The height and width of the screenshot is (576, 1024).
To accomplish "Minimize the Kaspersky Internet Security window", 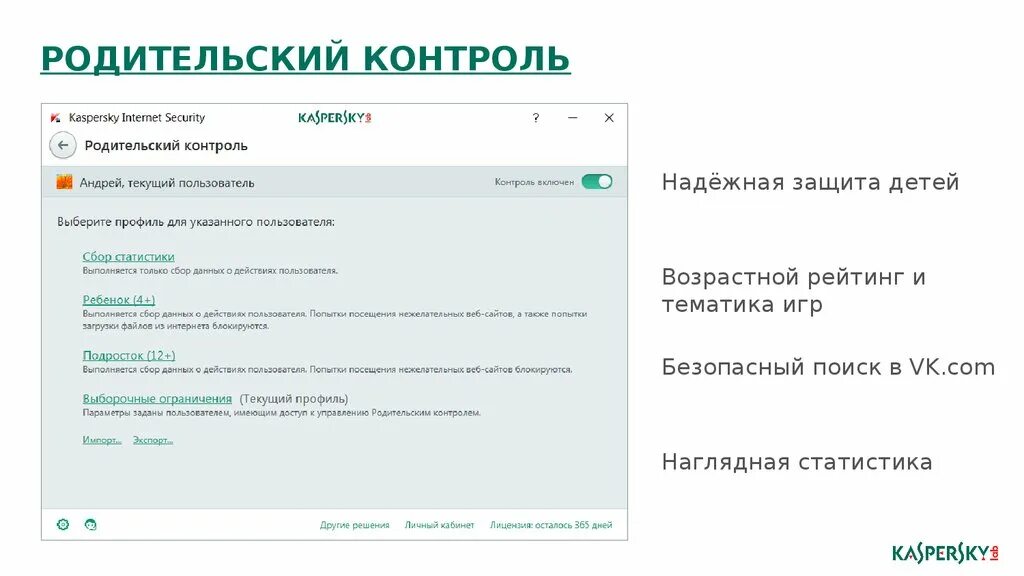I will (573, 118).
